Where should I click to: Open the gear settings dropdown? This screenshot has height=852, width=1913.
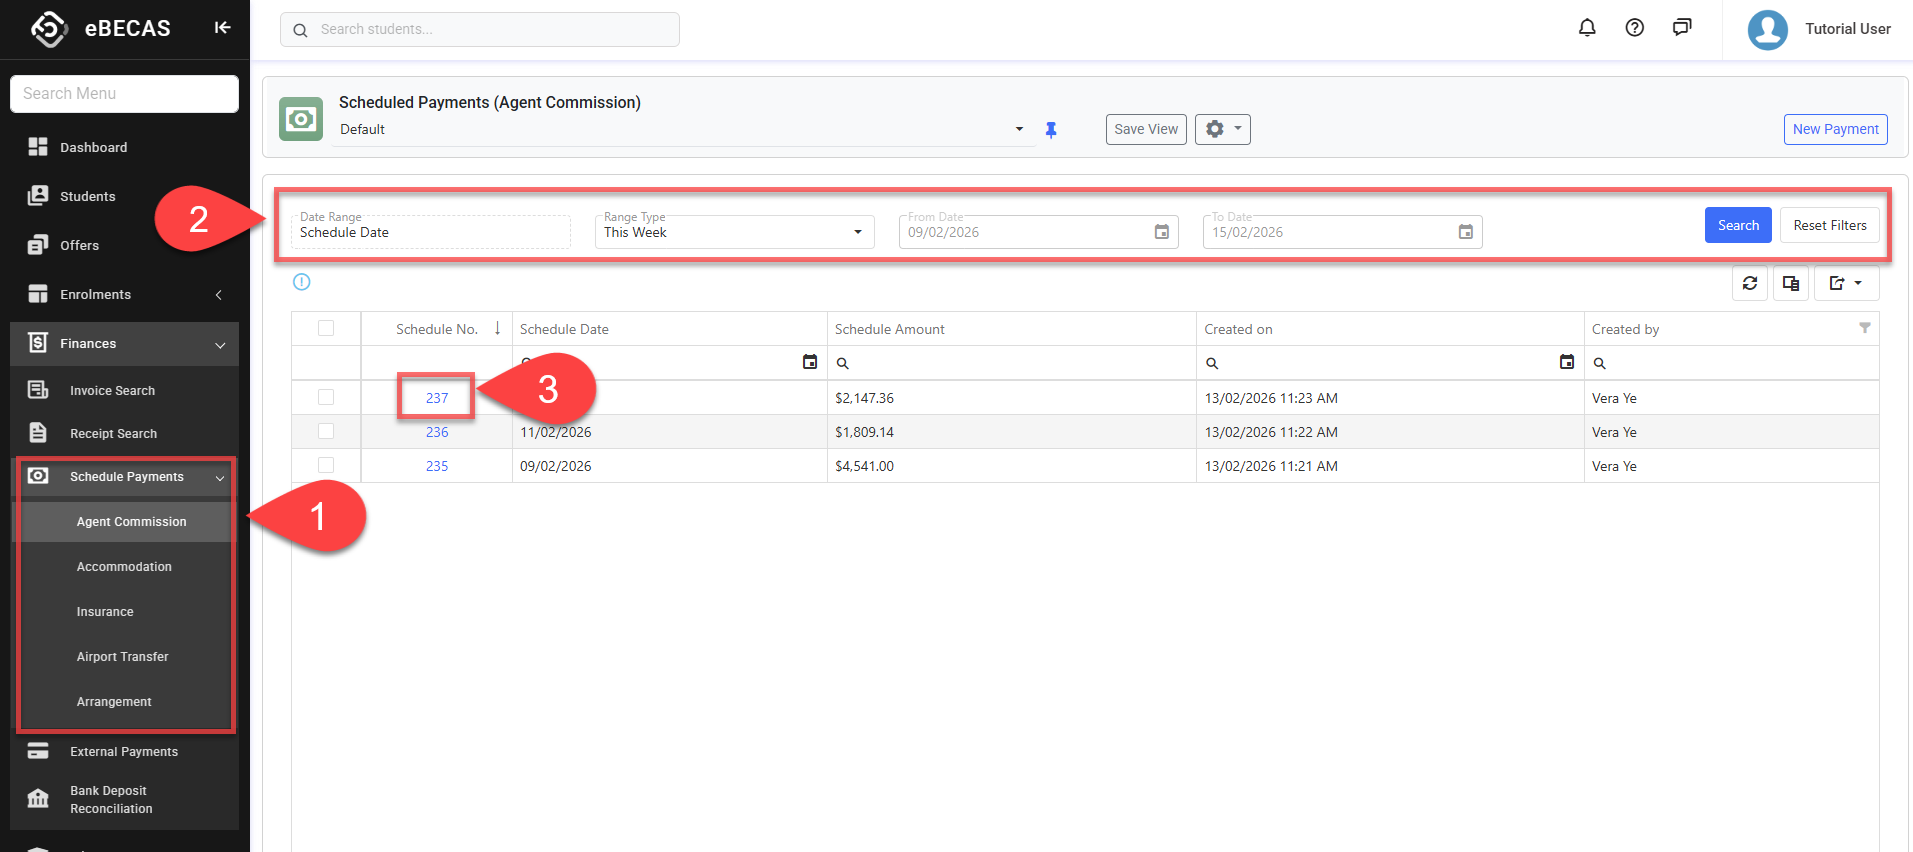(1222, 129)
